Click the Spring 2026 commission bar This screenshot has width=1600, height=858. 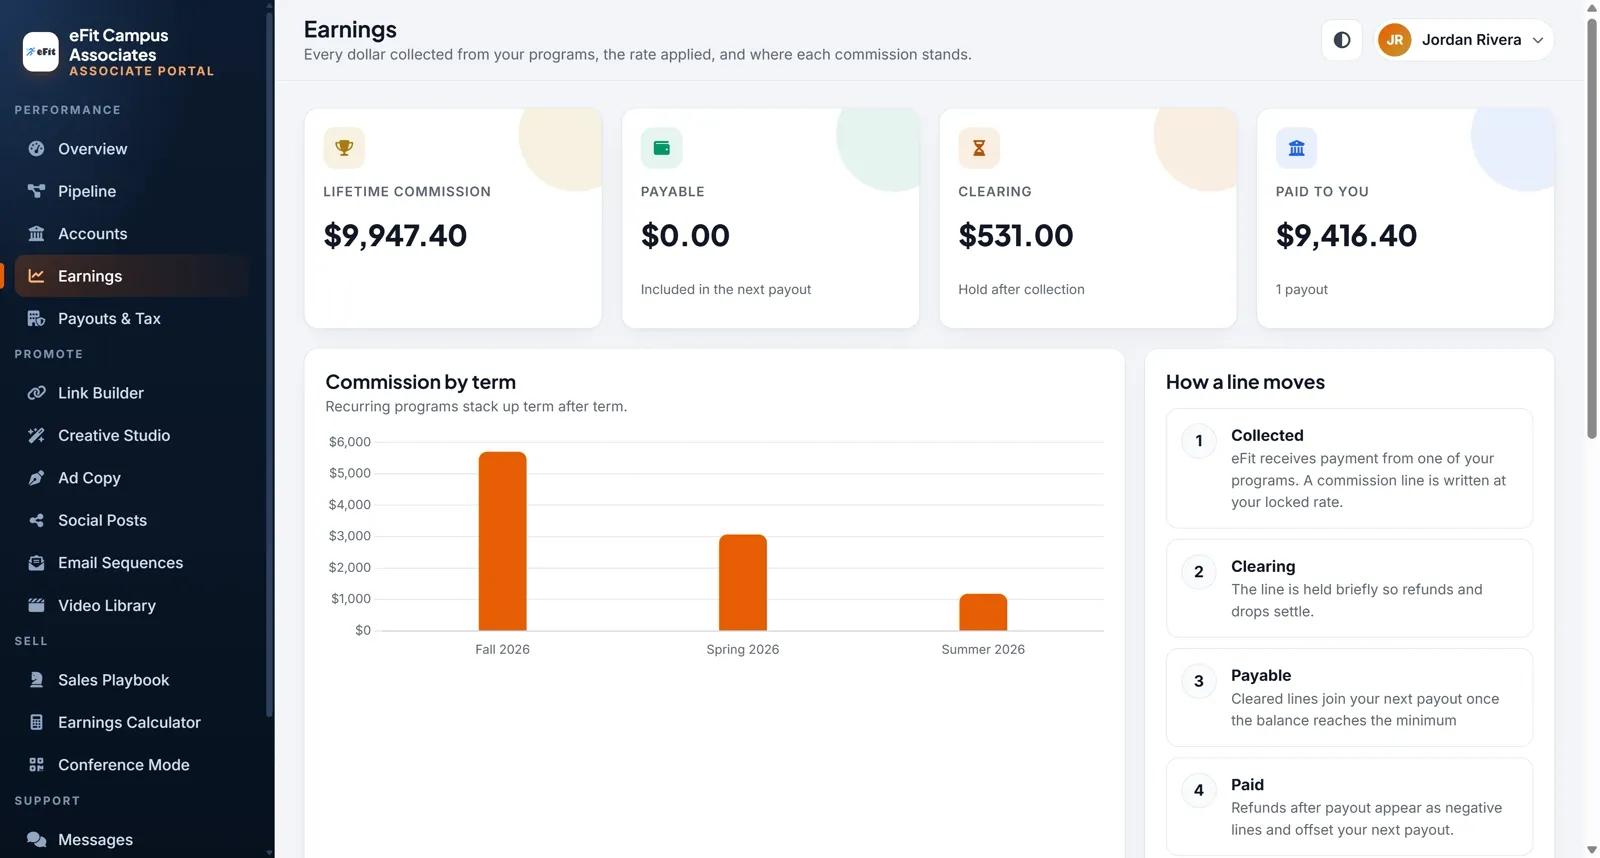743,582
